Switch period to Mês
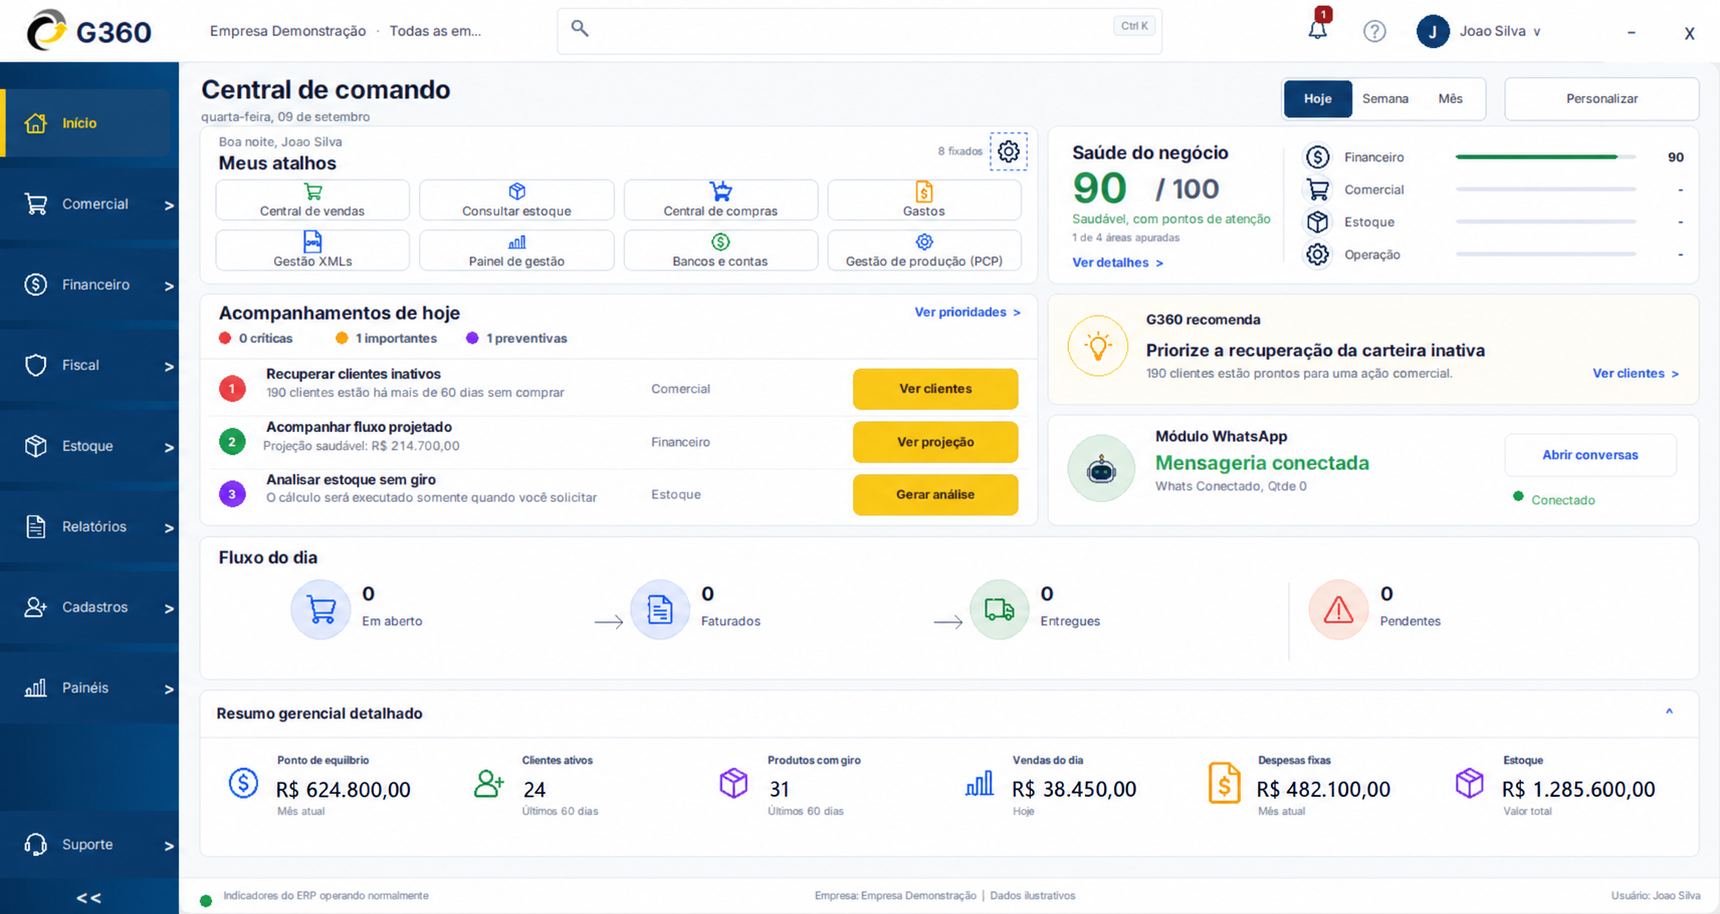The height and width of the screenshot is (914, 1720). pyautogui.click(x=1450, y=99)
